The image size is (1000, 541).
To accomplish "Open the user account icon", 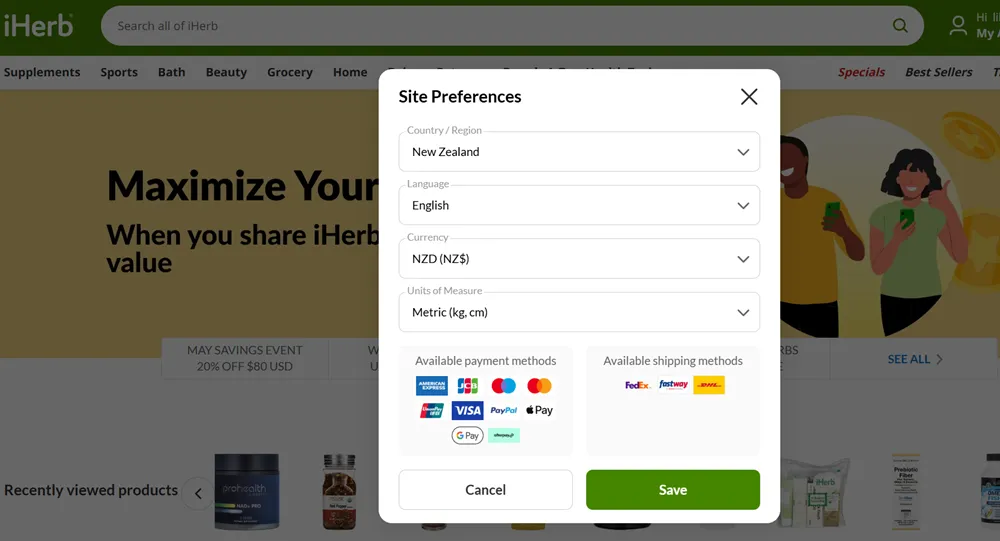I will pos(958,26).
